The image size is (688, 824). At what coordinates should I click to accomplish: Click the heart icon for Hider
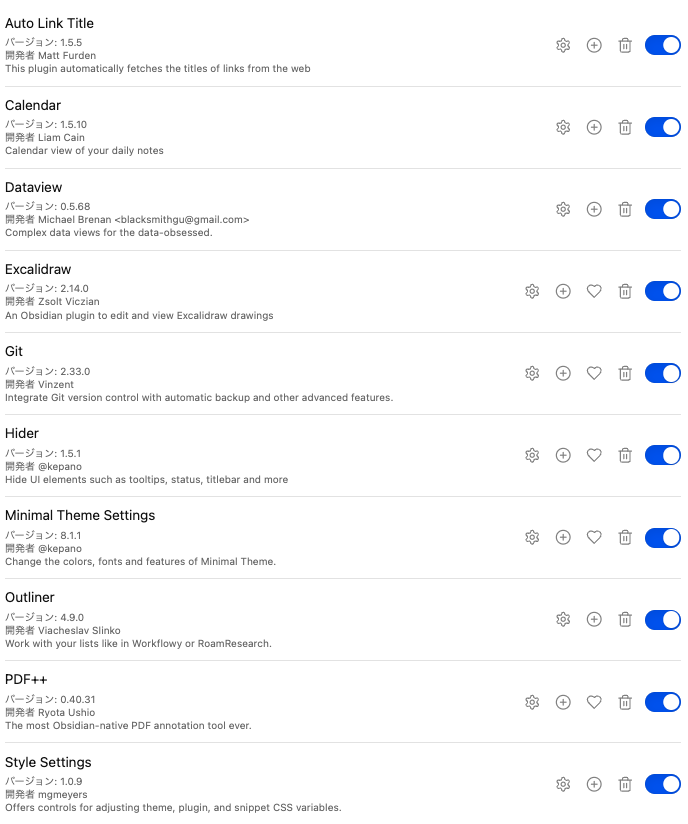coord(594,455)
